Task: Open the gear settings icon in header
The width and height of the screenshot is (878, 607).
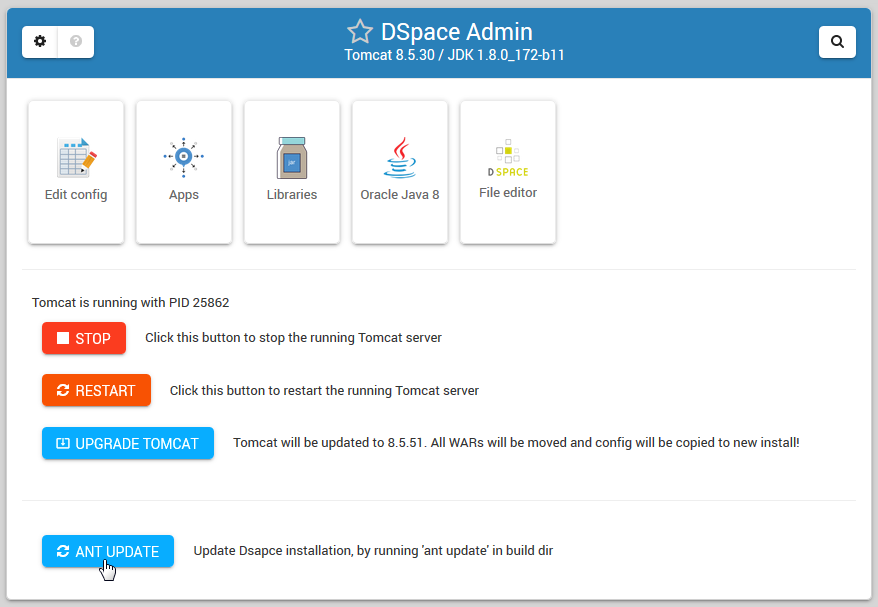Action: coord(40,41)
